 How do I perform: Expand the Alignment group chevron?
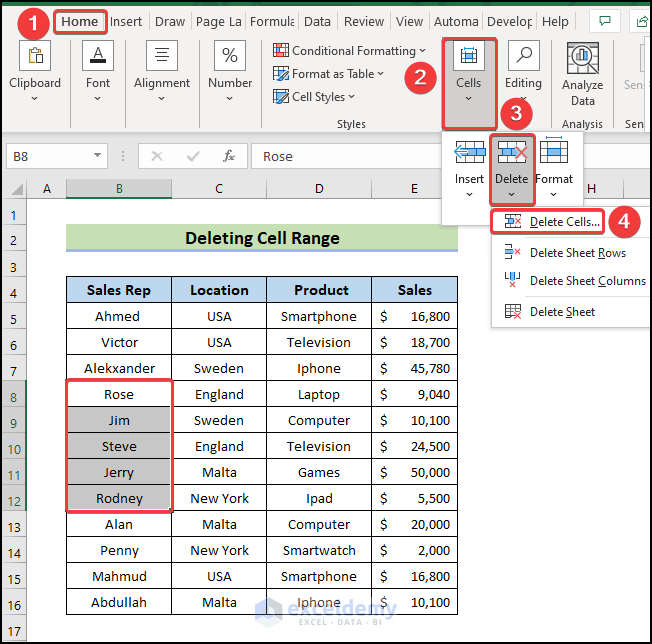pyautogui.click(x=161, y=99)
